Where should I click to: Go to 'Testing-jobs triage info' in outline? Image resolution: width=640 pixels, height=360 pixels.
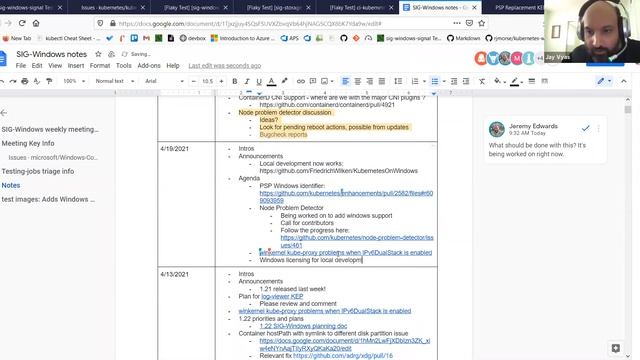[x=38, y=171]
